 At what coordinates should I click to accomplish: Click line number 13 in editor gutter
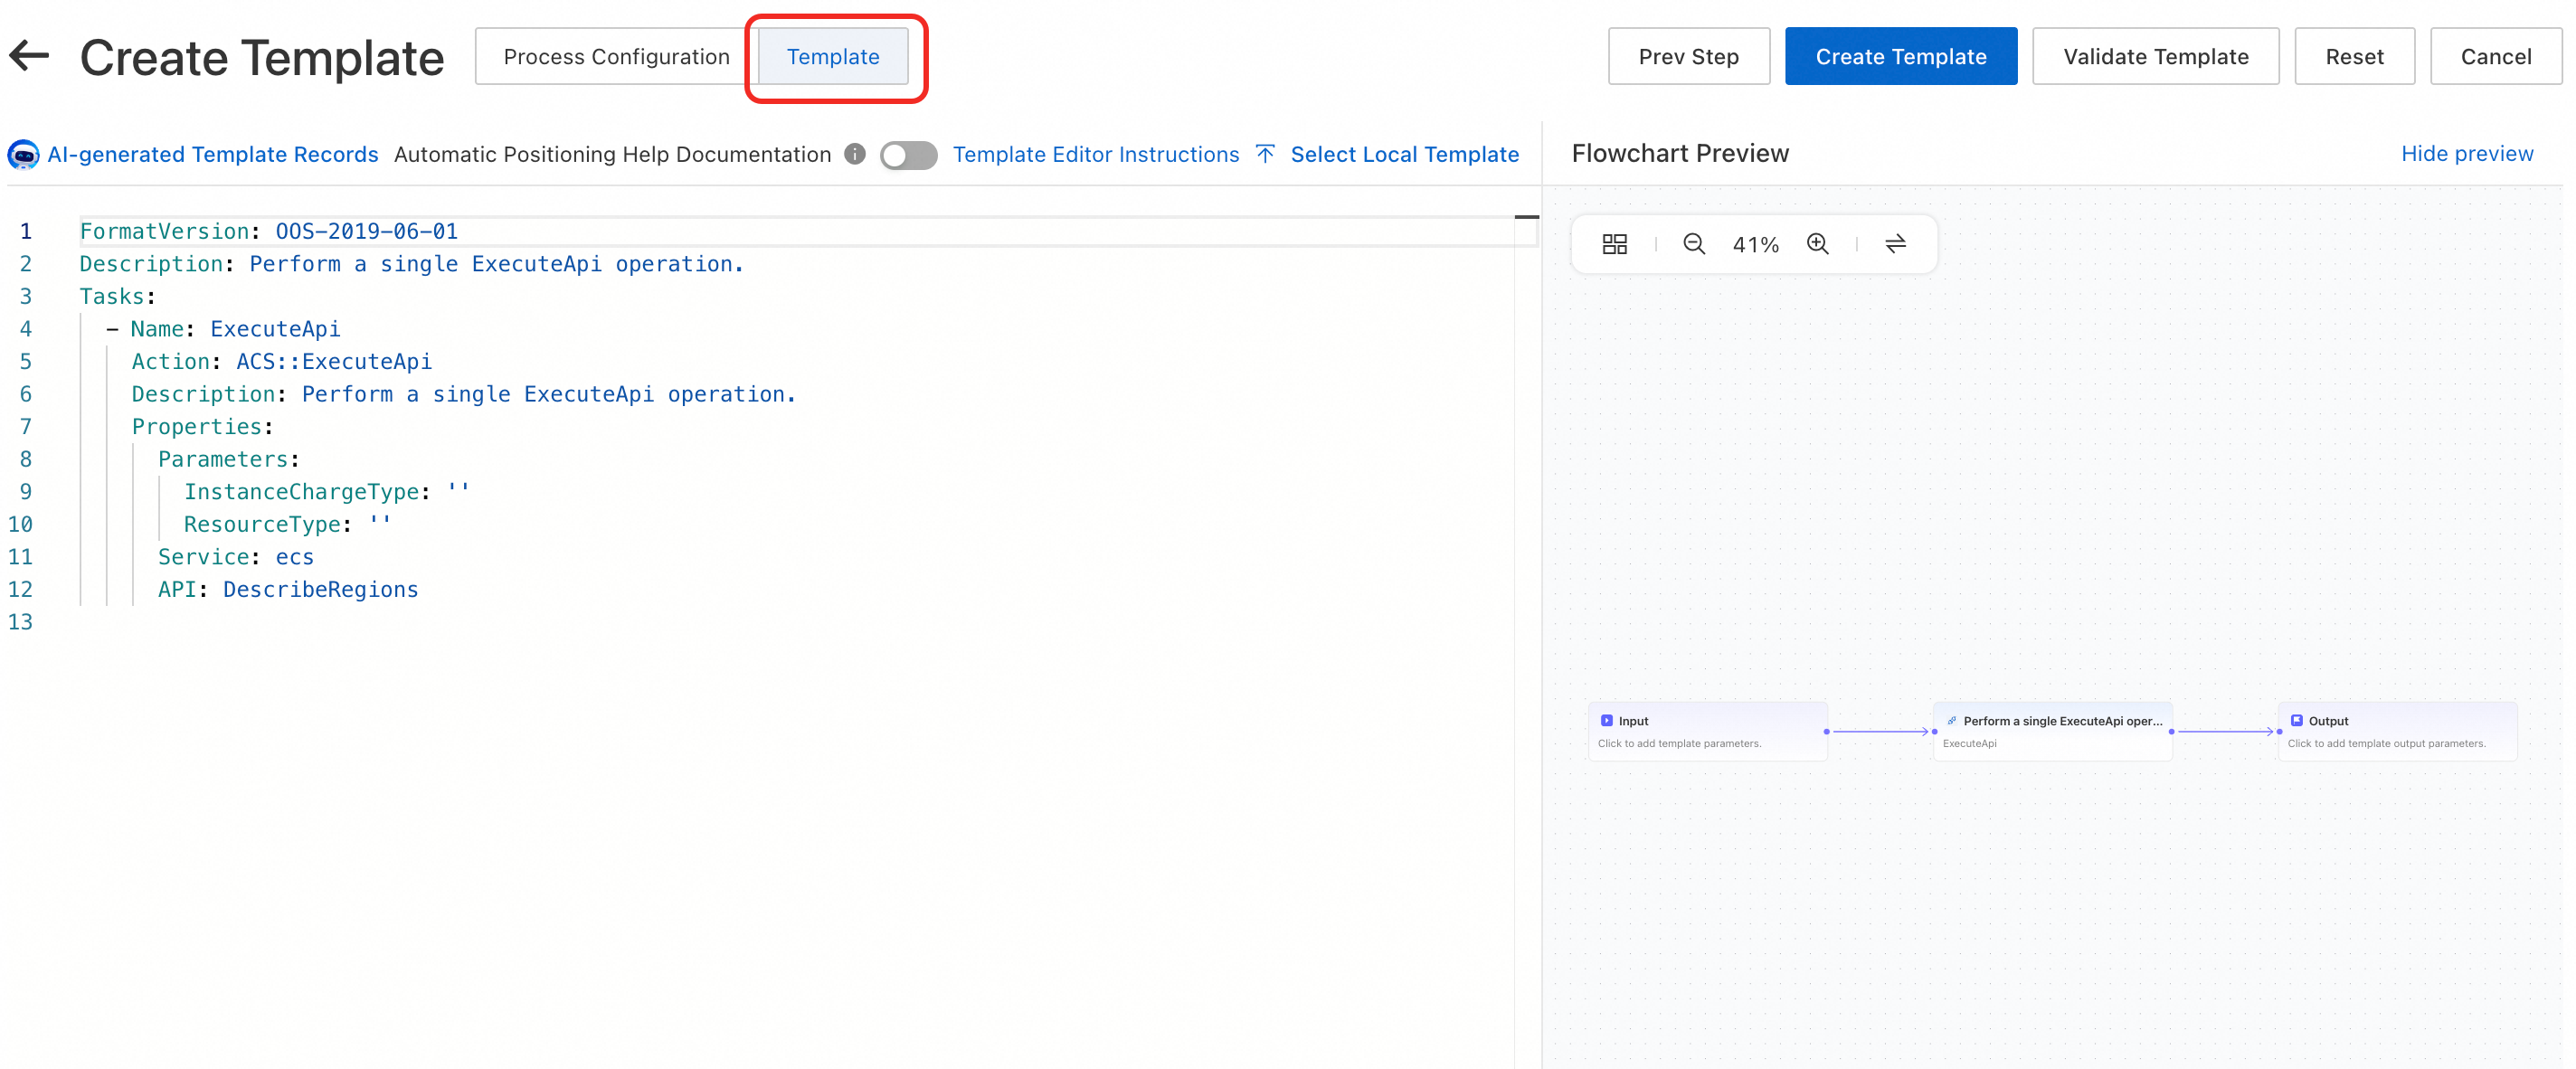pos(21,622)
